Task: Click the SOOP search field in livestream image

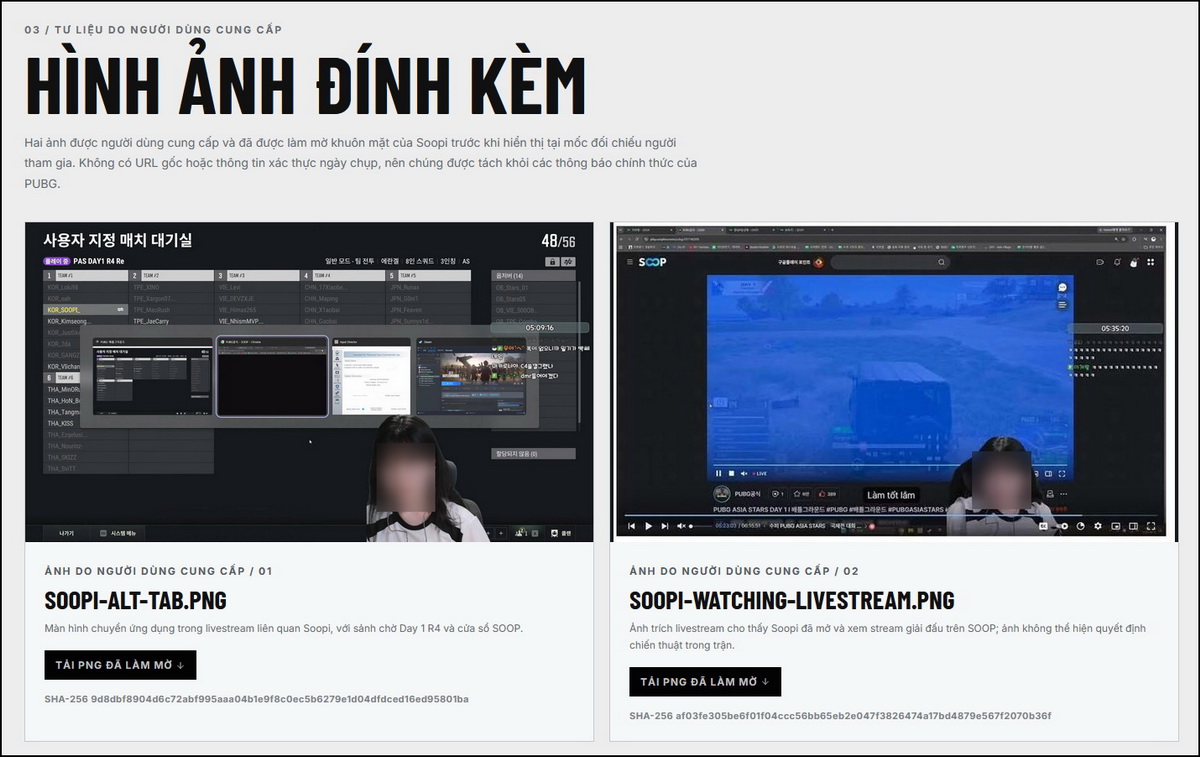Action: 890,262
